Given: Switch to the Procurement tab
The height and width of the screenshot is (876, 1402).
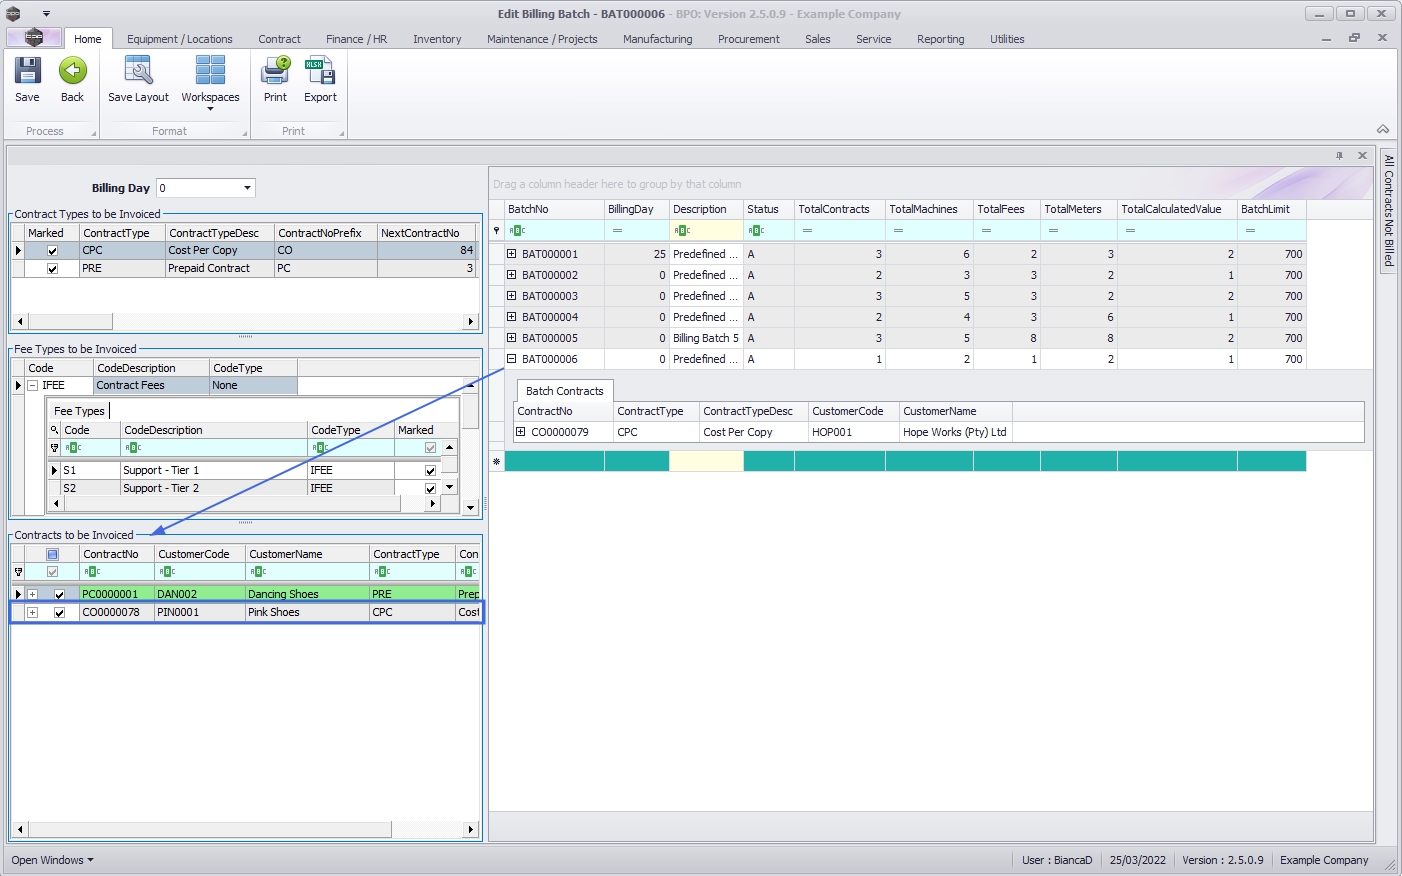Looking at the screenshot, I should click(748, 39).
